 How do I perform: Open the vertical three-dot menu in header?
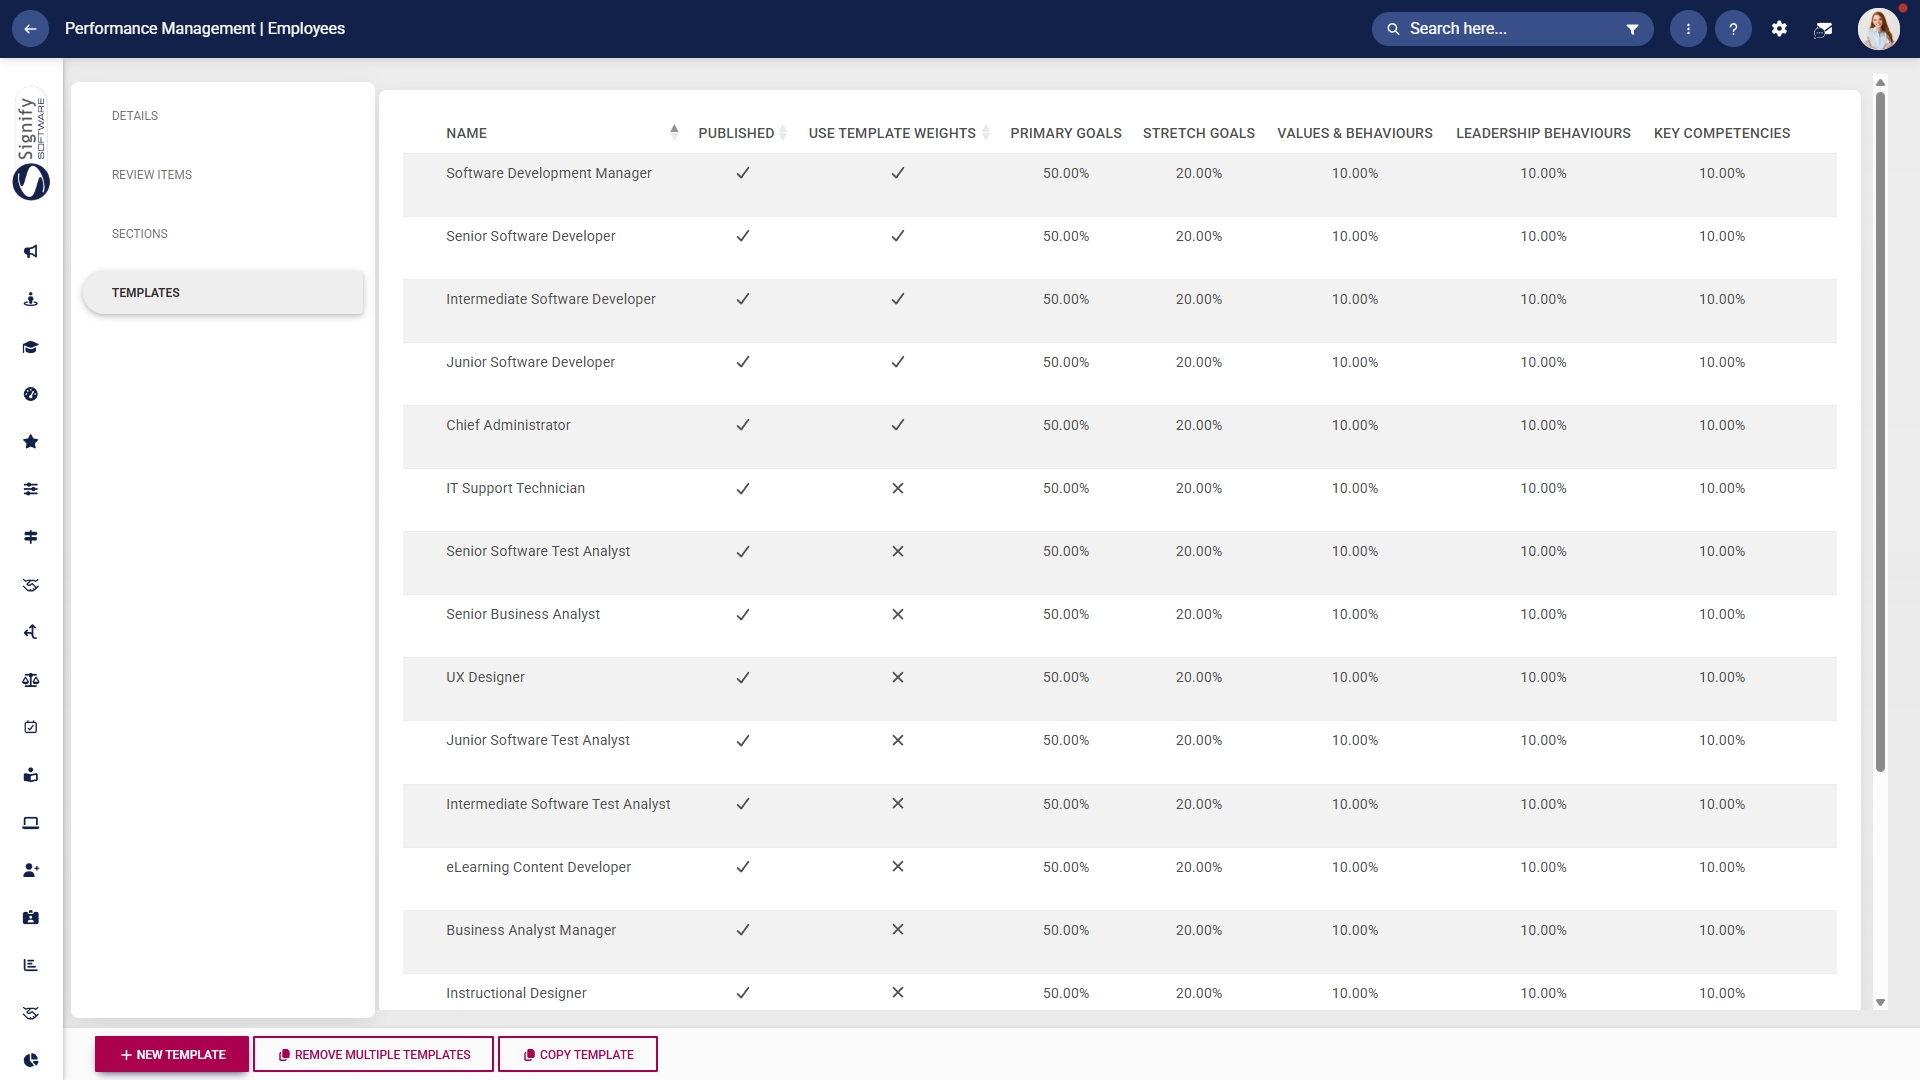click(1688, 29)
